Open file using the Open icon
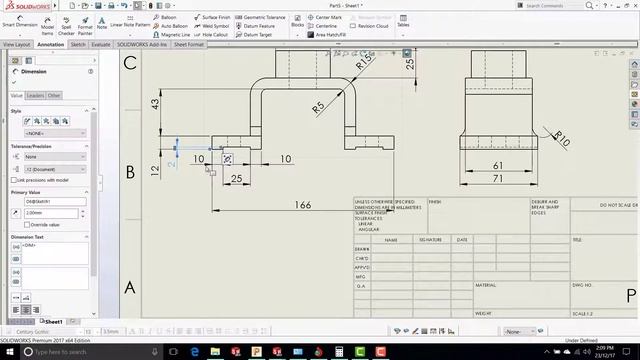 coord(85,6)
